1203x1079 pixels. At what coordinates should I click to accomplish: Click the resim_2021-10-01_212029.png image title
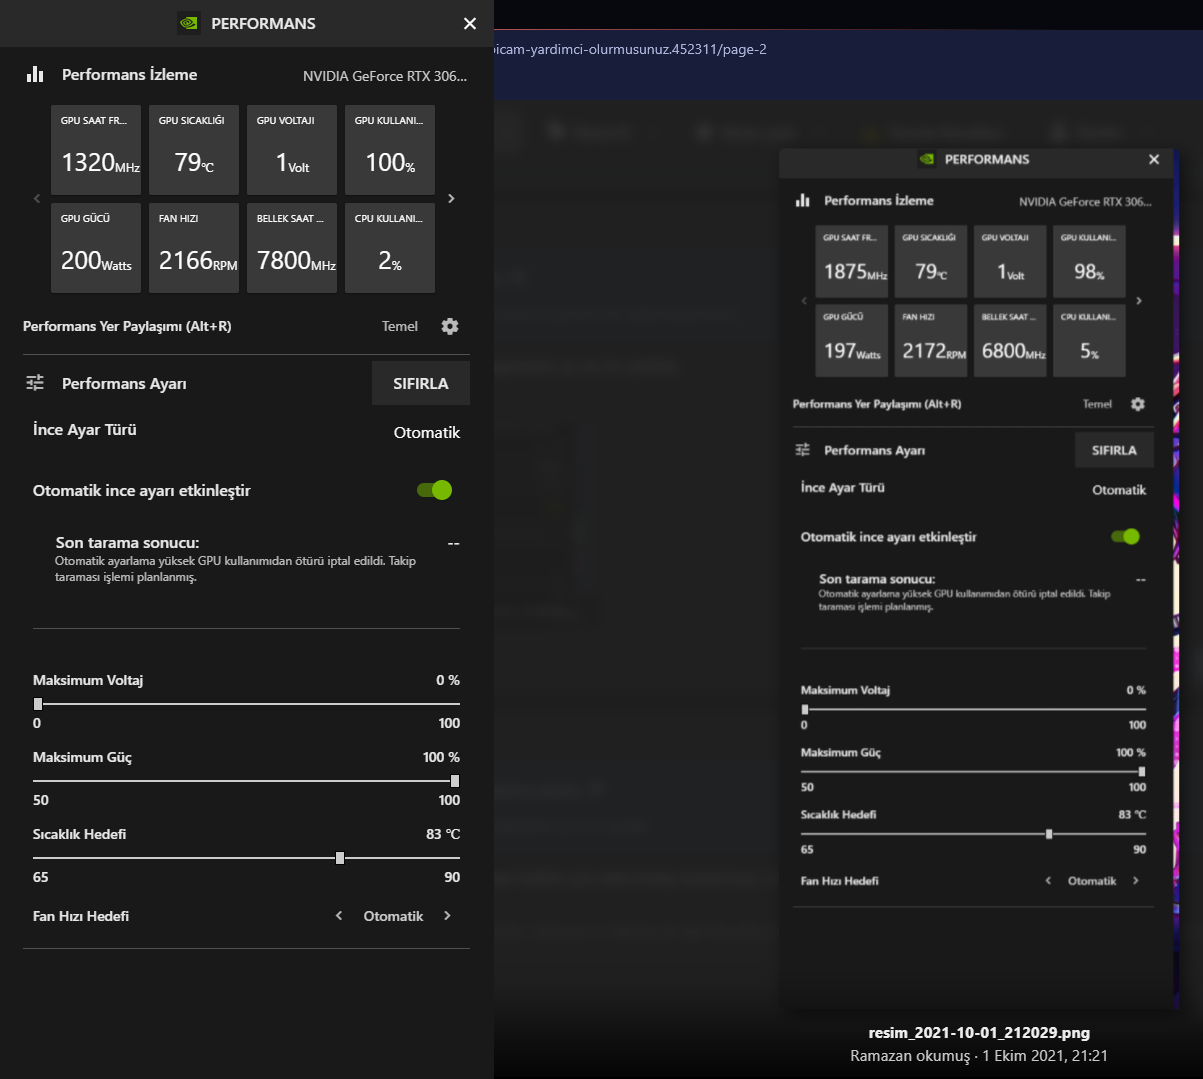point(979,1033)
